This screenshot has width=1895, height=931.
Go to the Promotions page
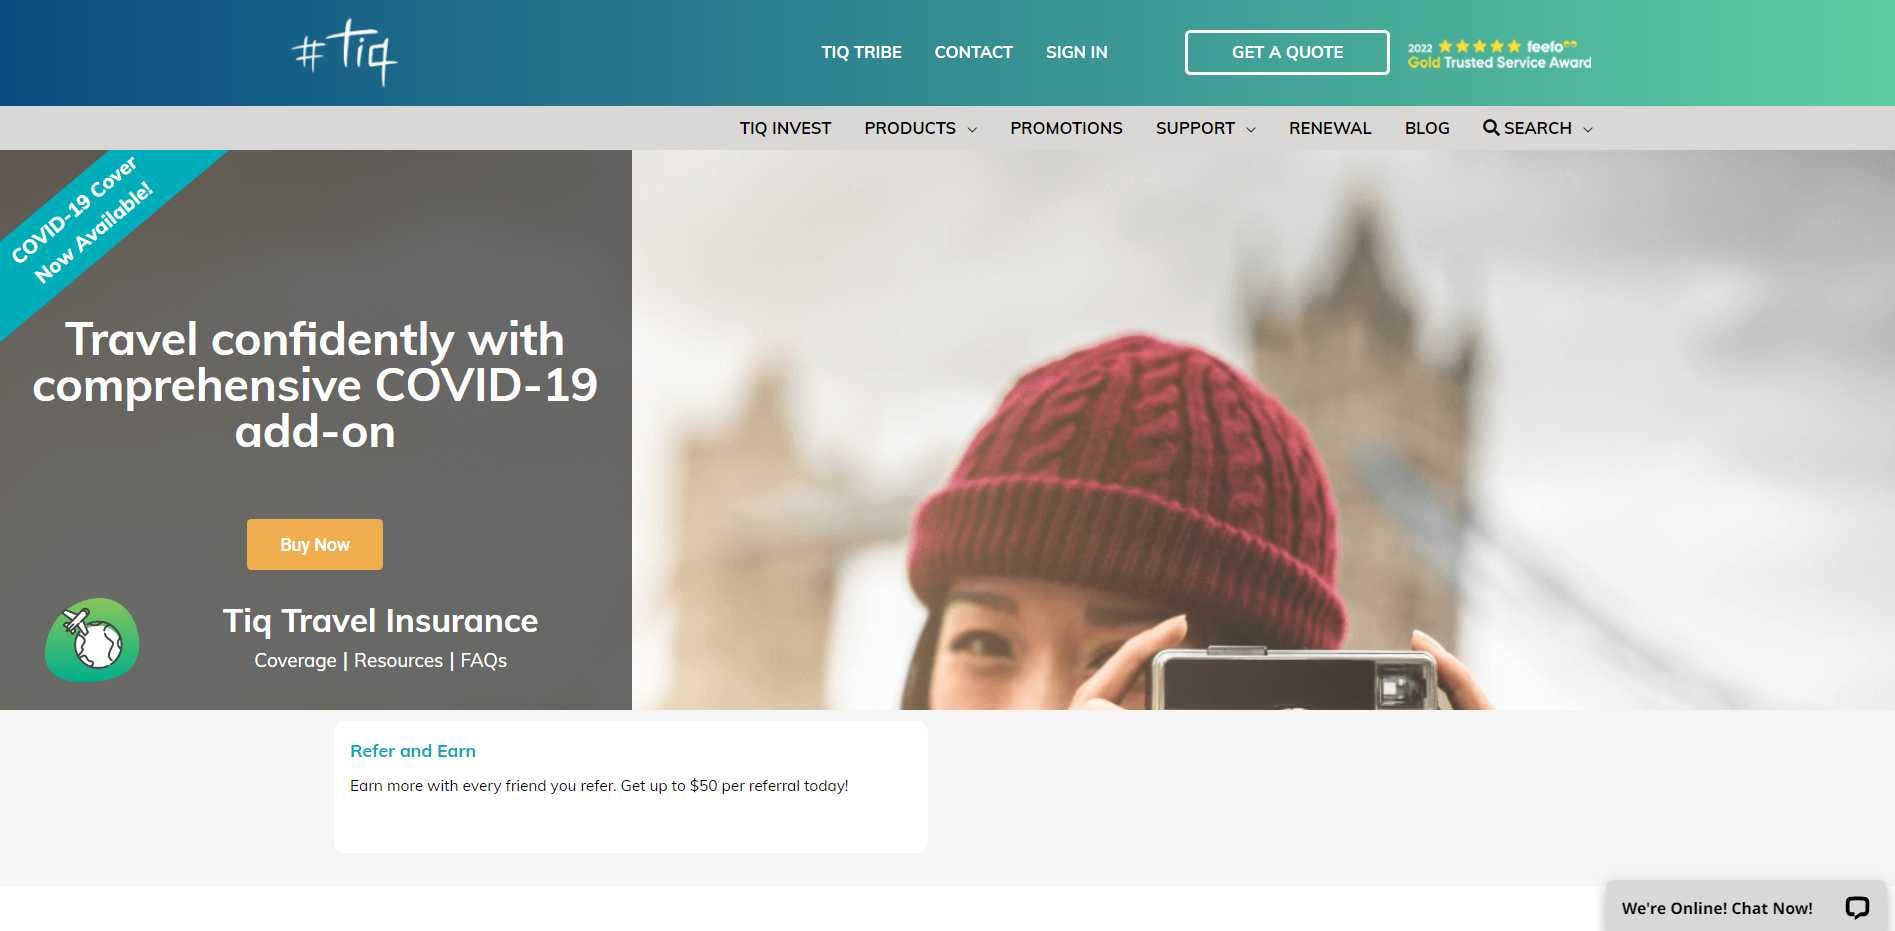point(1066,128)
